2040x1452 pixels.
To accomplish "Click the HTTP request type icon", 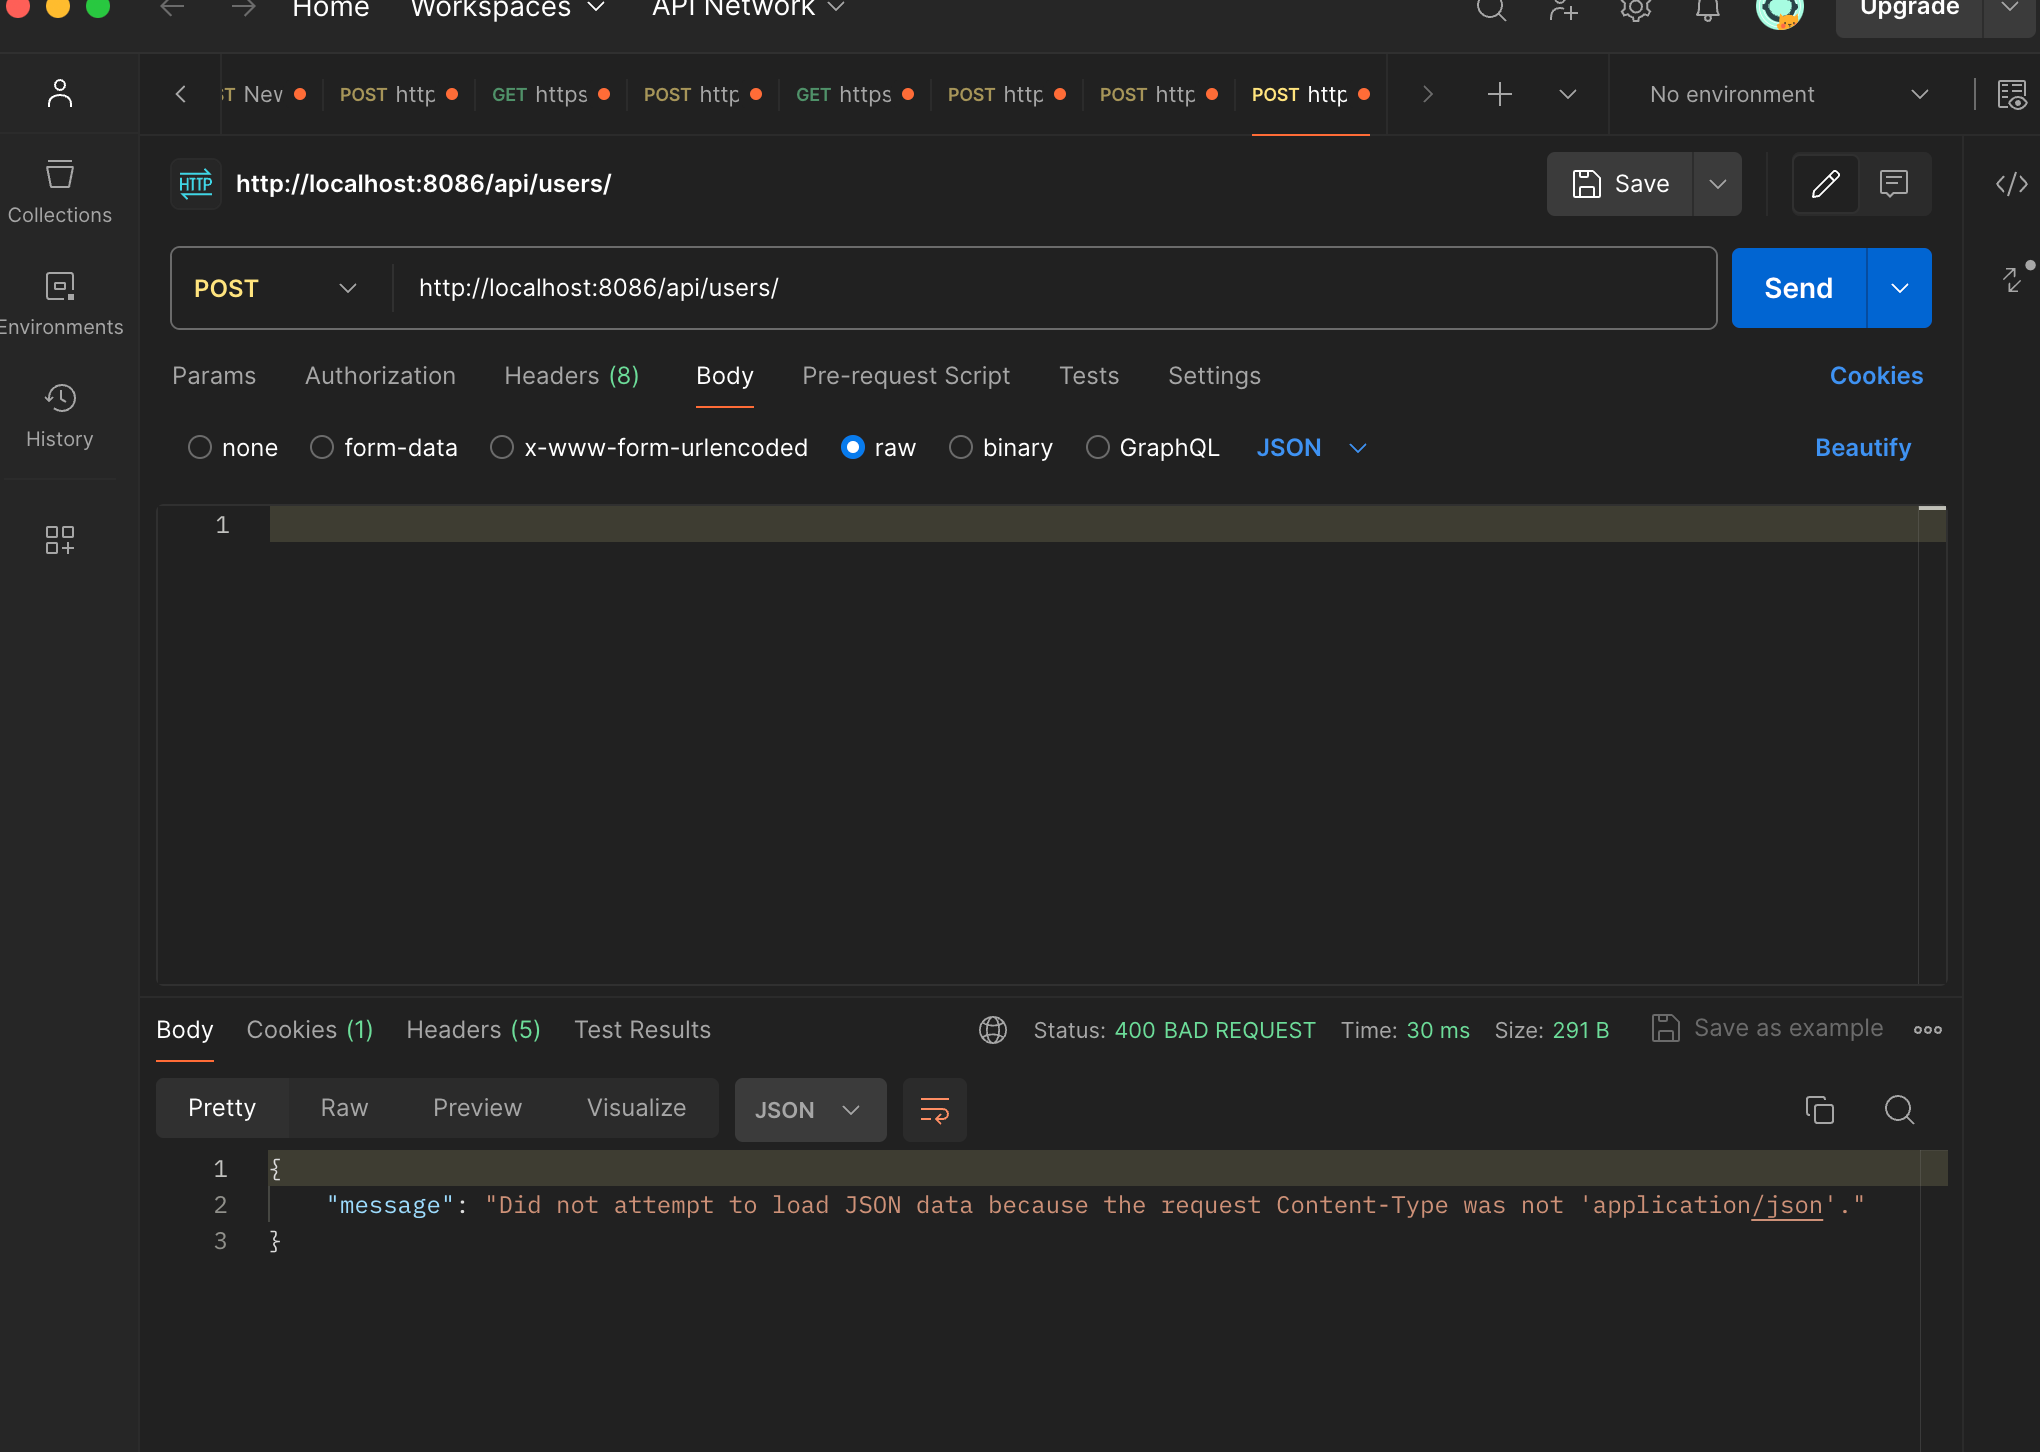I will pyautogui.click(x=196, y=184).
